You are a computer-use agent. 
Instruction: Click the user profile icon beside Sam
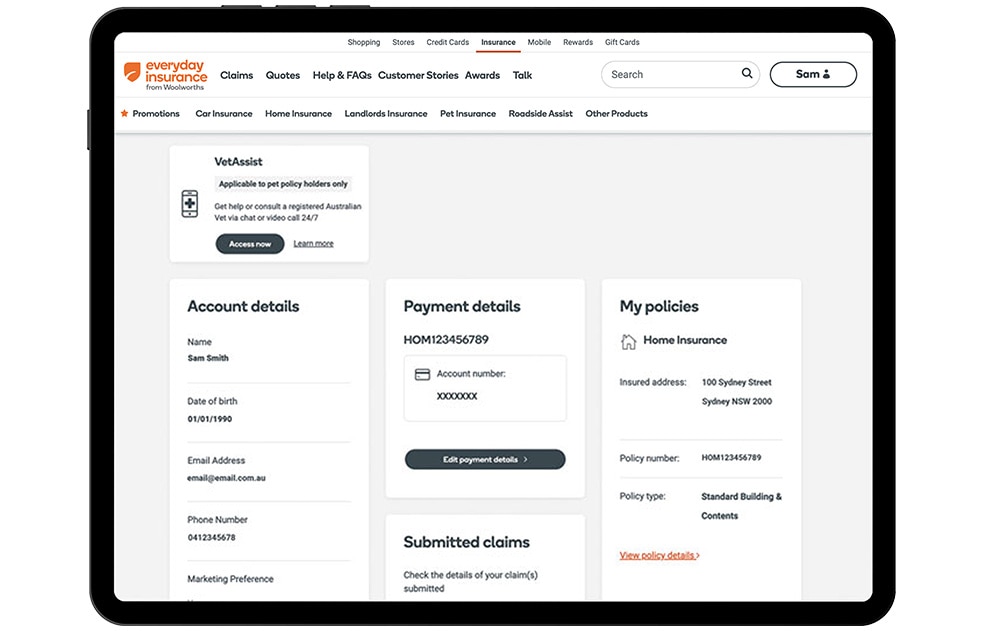point(827,74)
